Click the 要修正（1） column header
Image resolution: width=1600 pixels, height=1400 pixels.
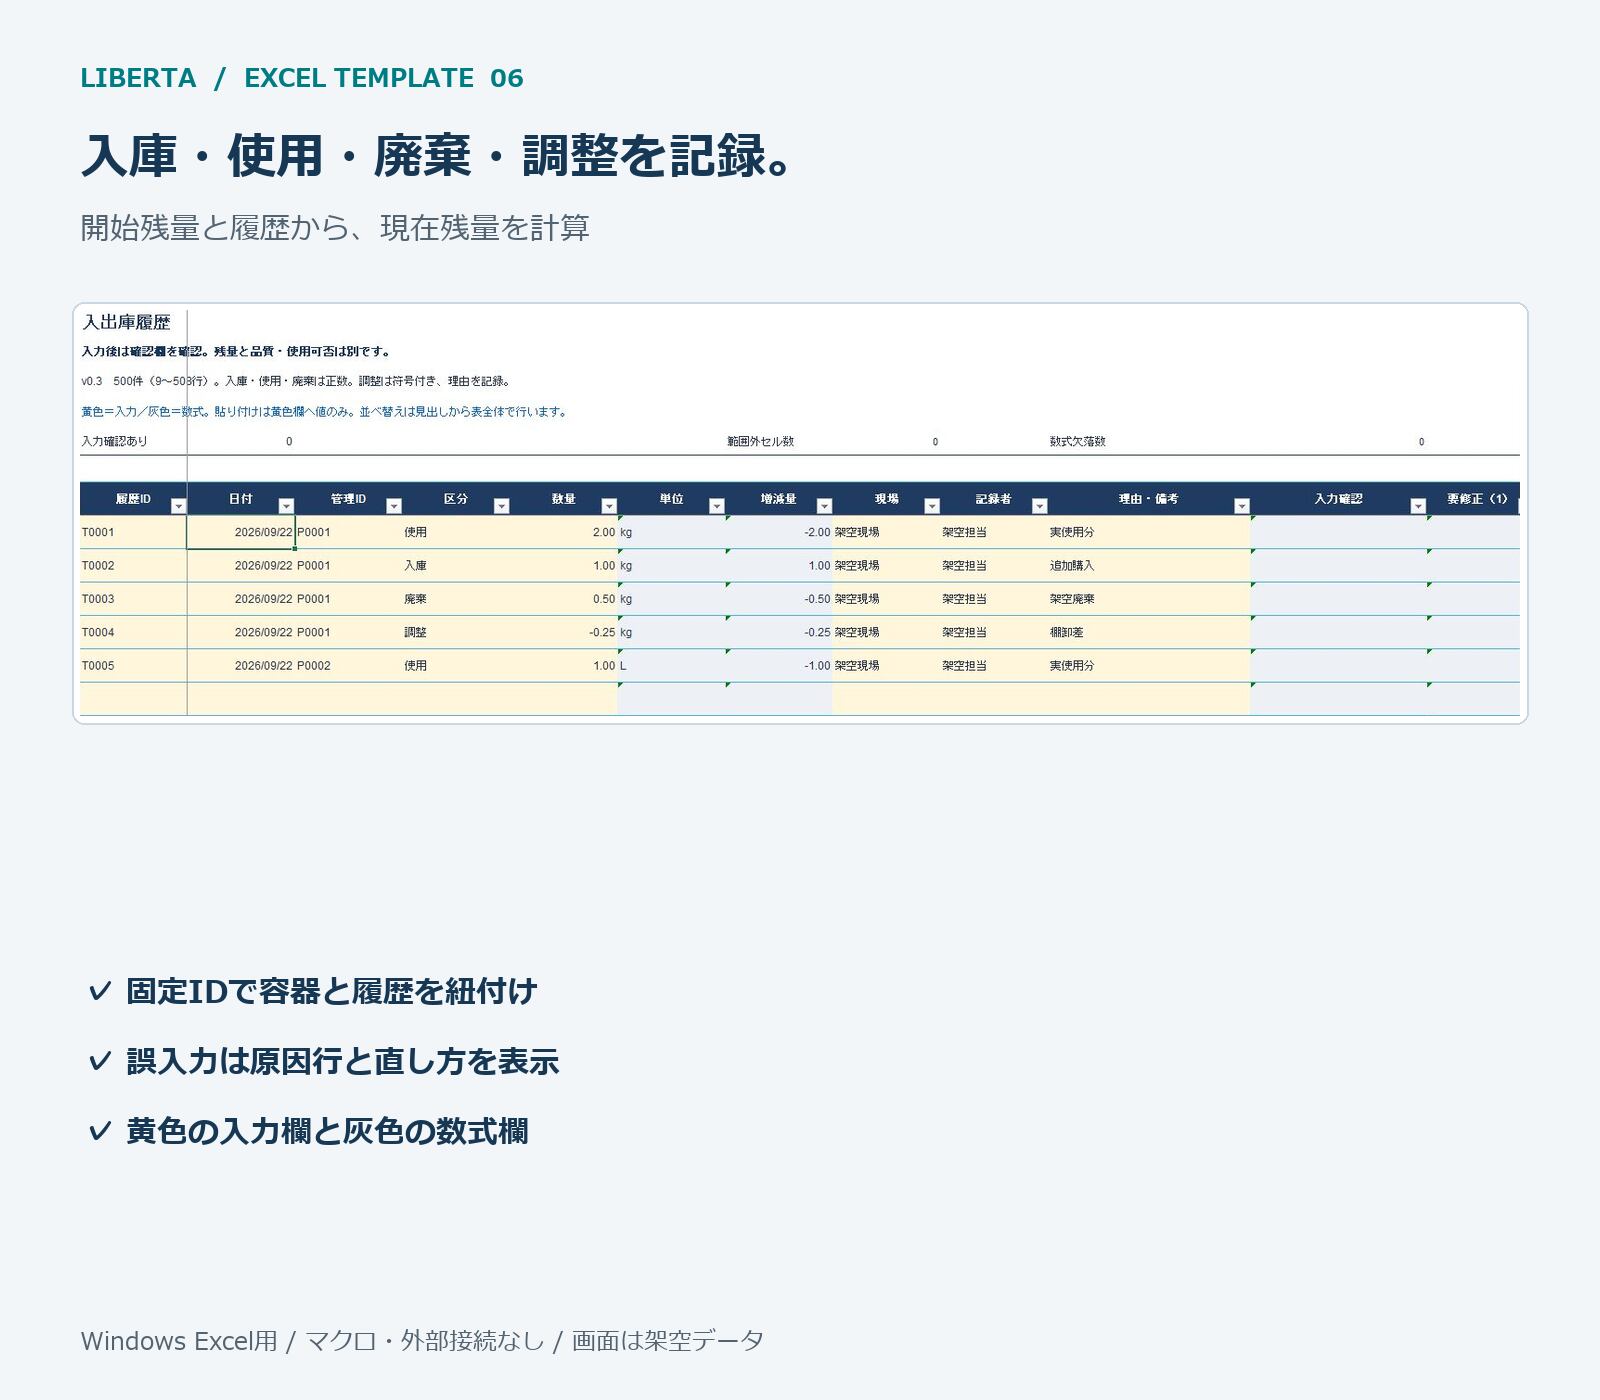(1475, 499)
